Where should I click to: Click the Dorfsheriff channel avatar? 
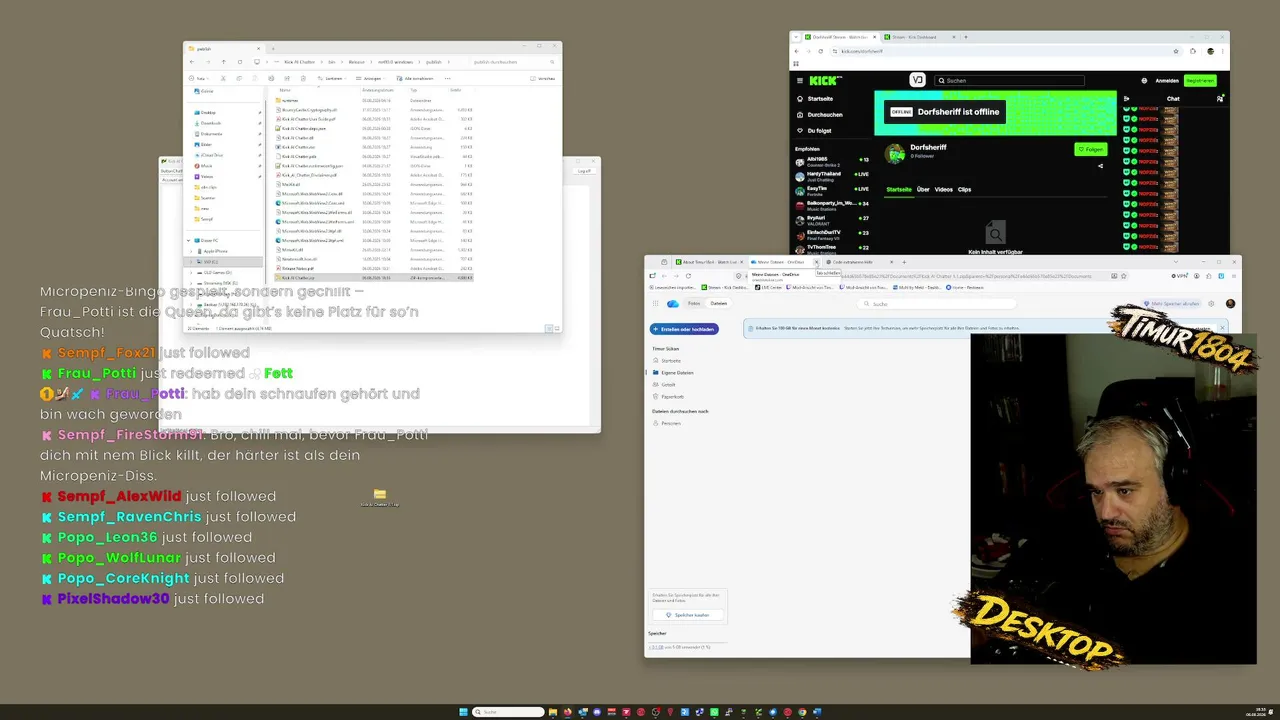pyautogui.click(x=896, y=153)
